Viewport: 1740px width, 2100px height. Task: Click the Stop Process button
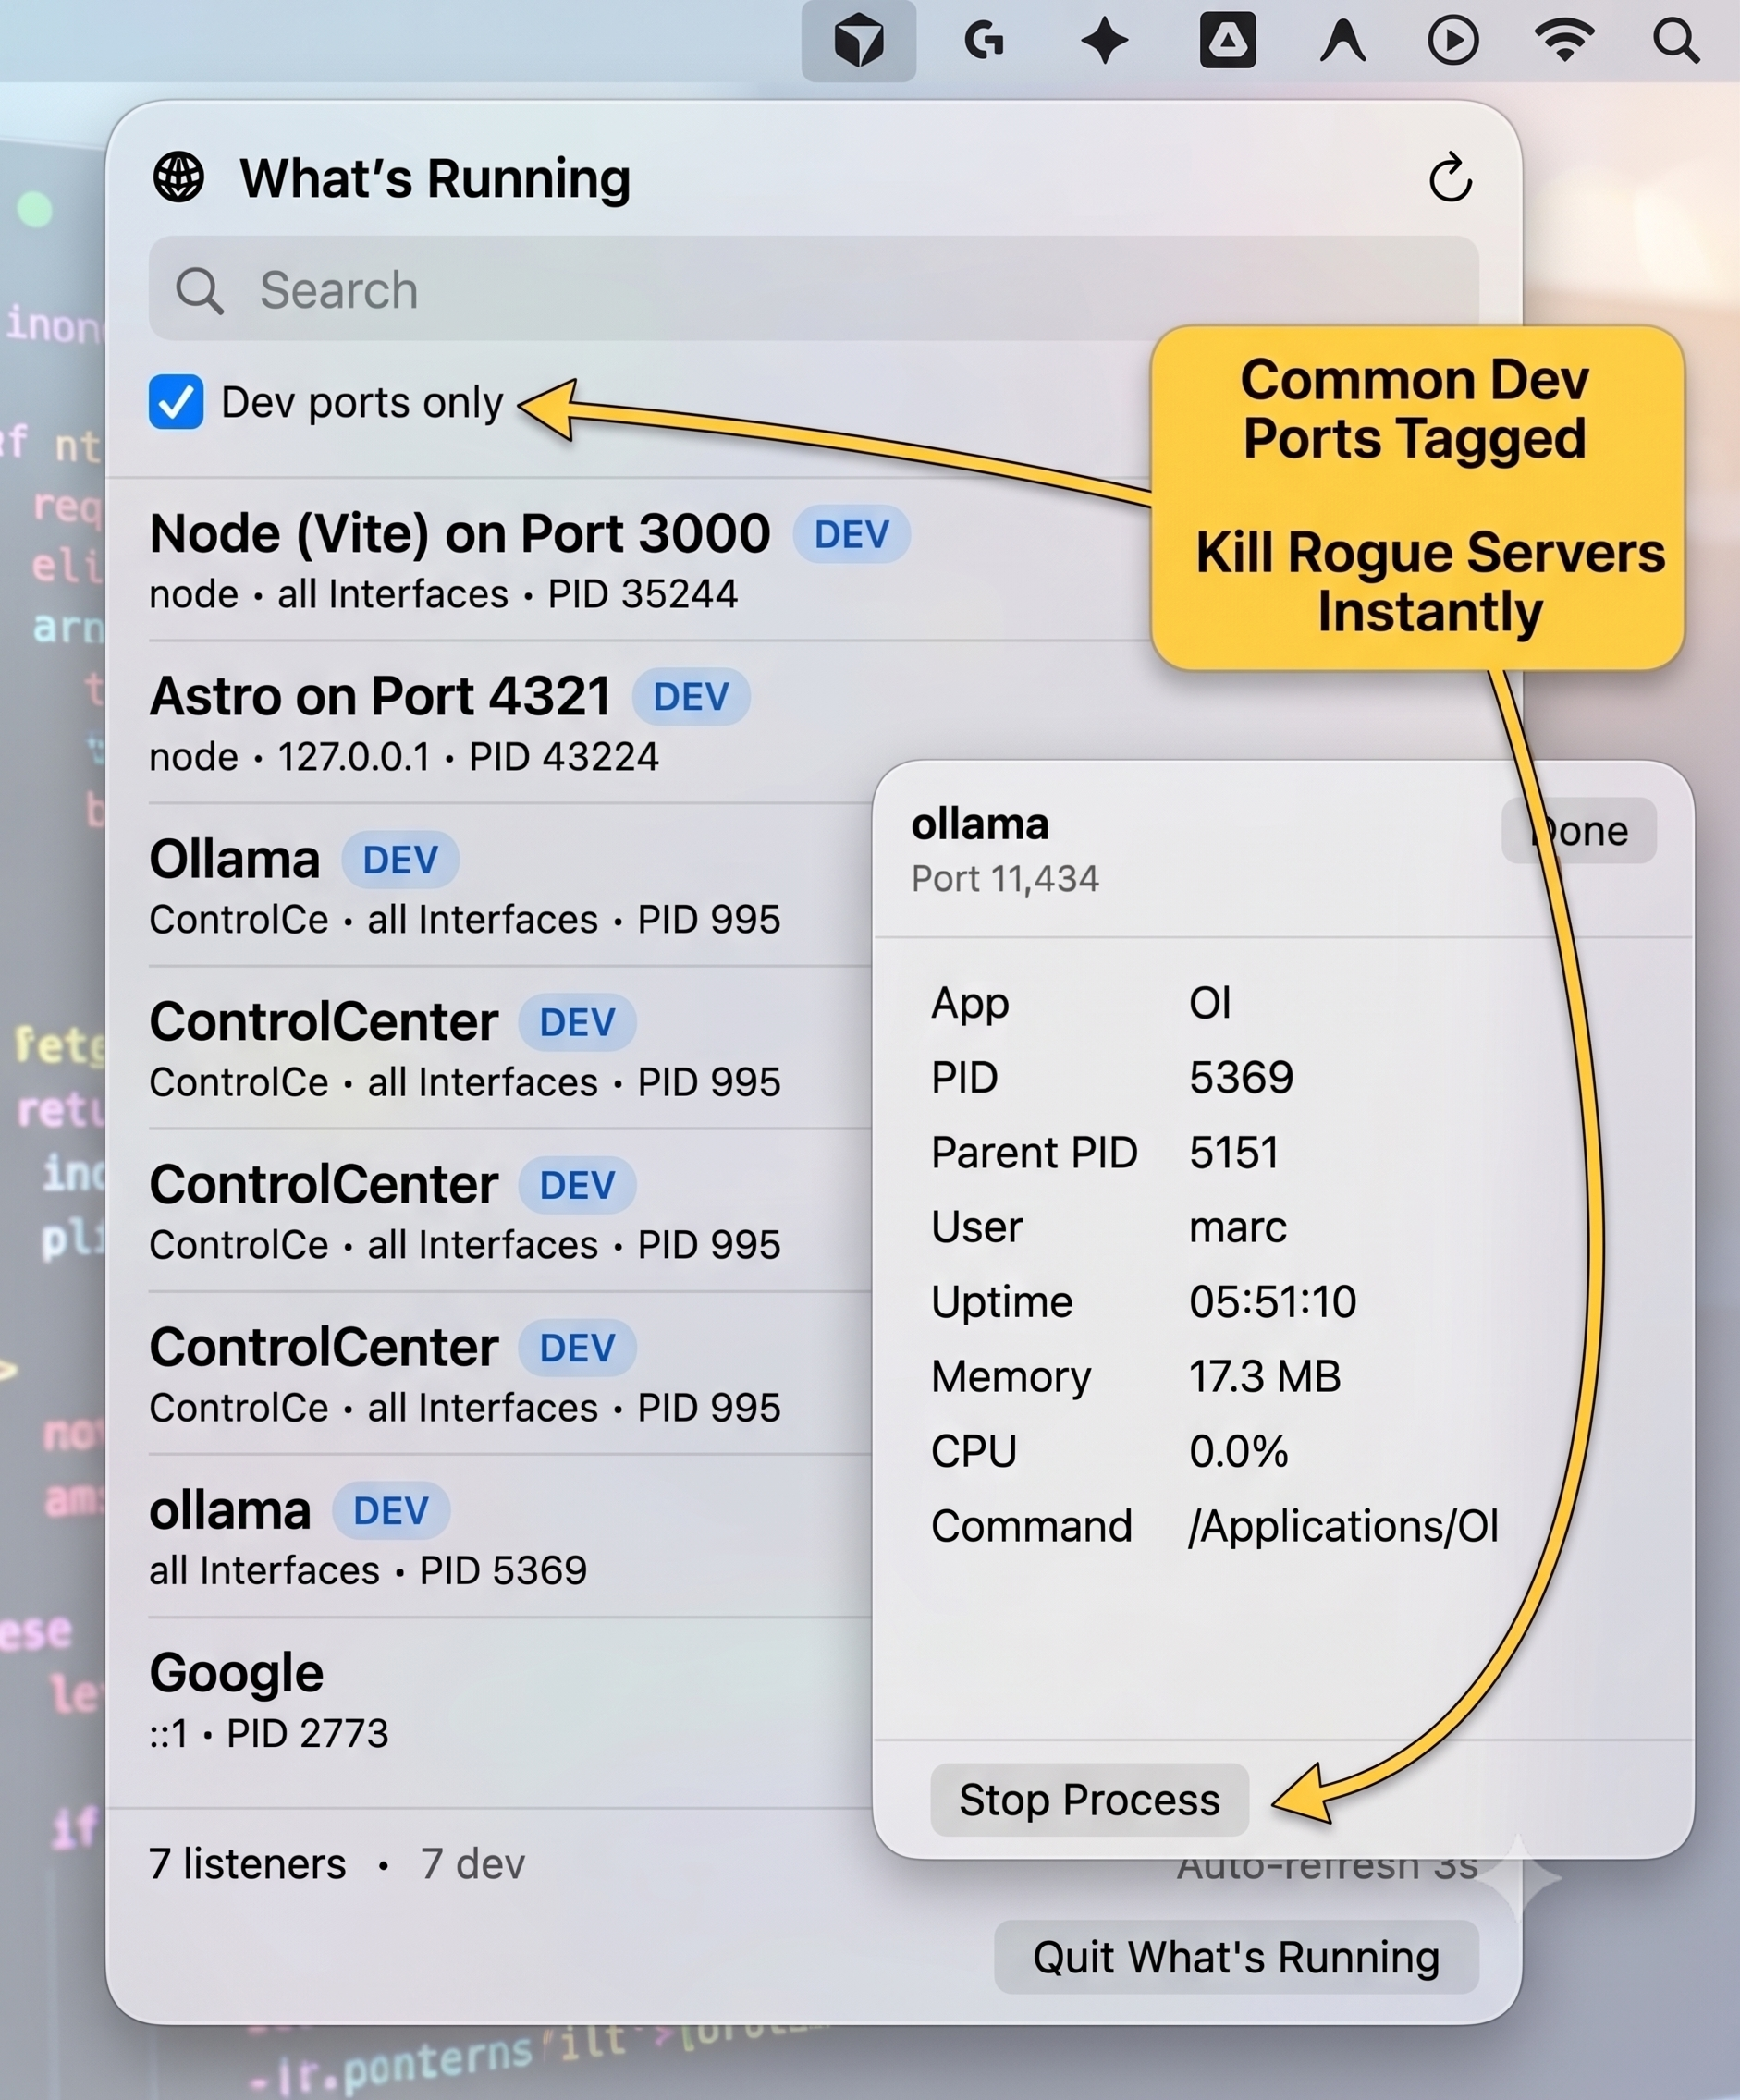point(1089,1800)
